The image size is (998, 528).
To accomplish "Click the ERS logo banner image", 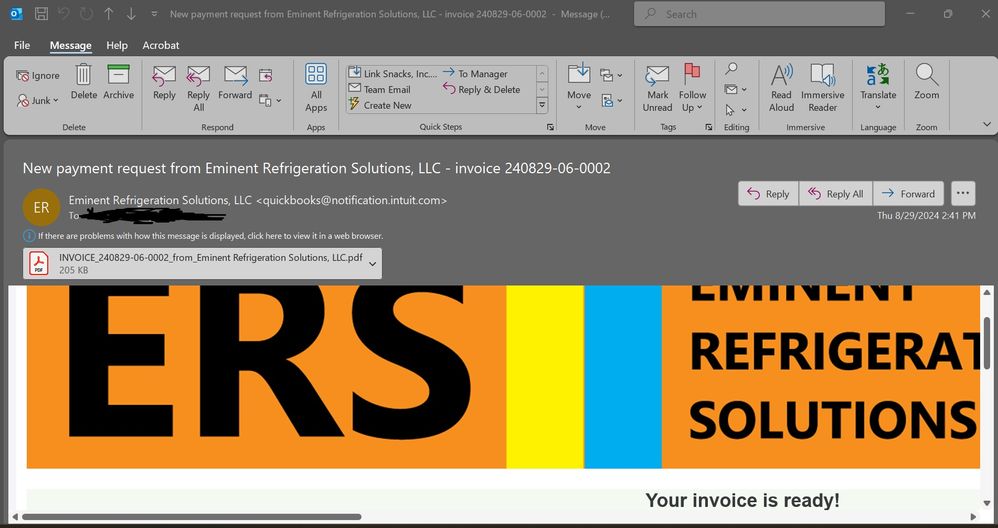I will pos(503,377).
